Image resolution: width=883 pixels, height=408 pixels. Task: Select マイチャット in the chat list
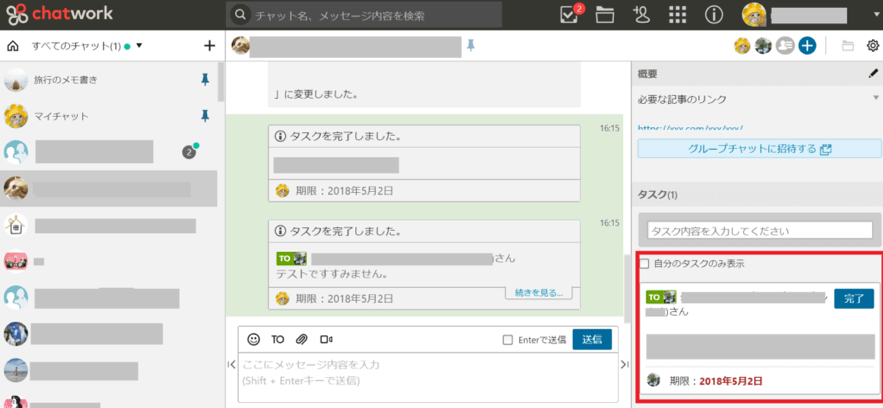[60, 116]
